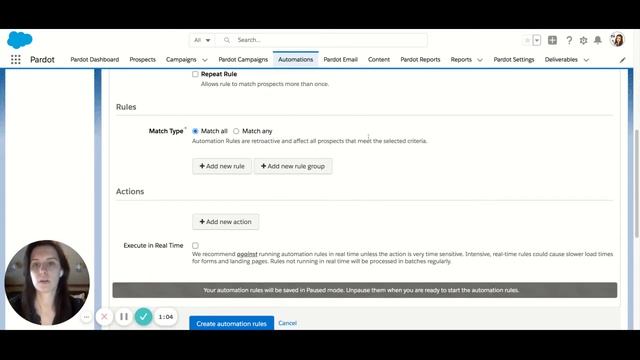640x360 pixels.
Task: Click the page vertical scrollbar
Action: point(637,183)
